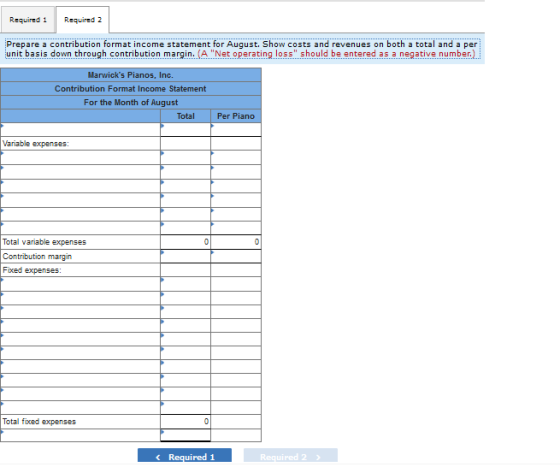Click the For the Month of August heading
Image resolution: width=560 pixels, height=467 pixels.
131,102
